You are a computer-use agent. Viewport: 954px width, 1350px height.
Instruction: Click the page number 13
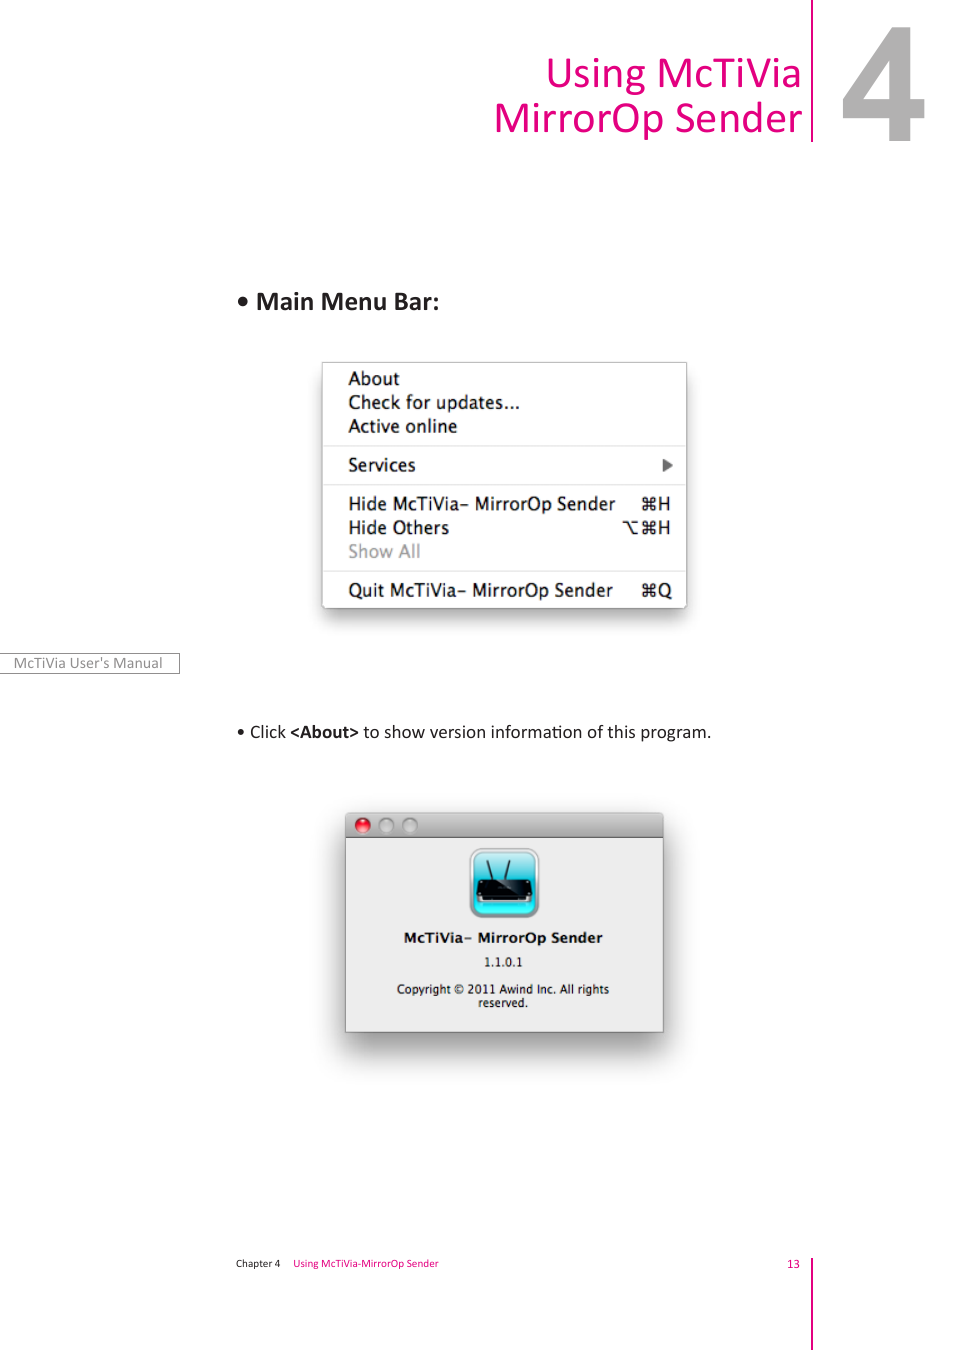click(793, 1264)
